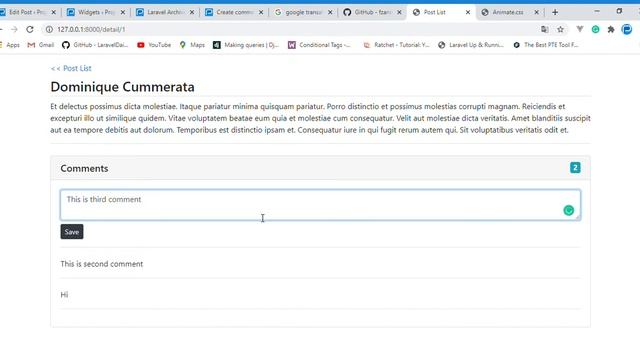The image size is (640, 360).
Task: Click the Comments card header text
Action: 84,168
